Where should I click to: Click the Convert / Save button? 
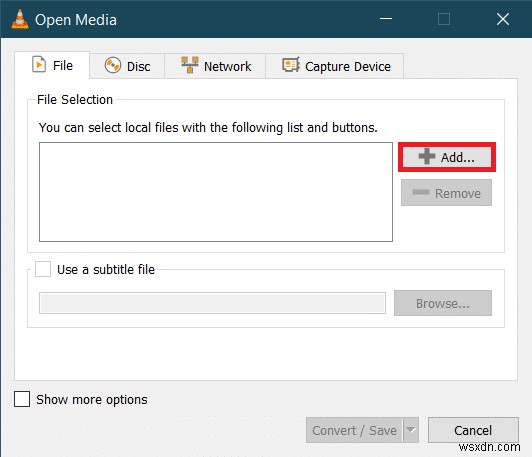click(354, 430)
